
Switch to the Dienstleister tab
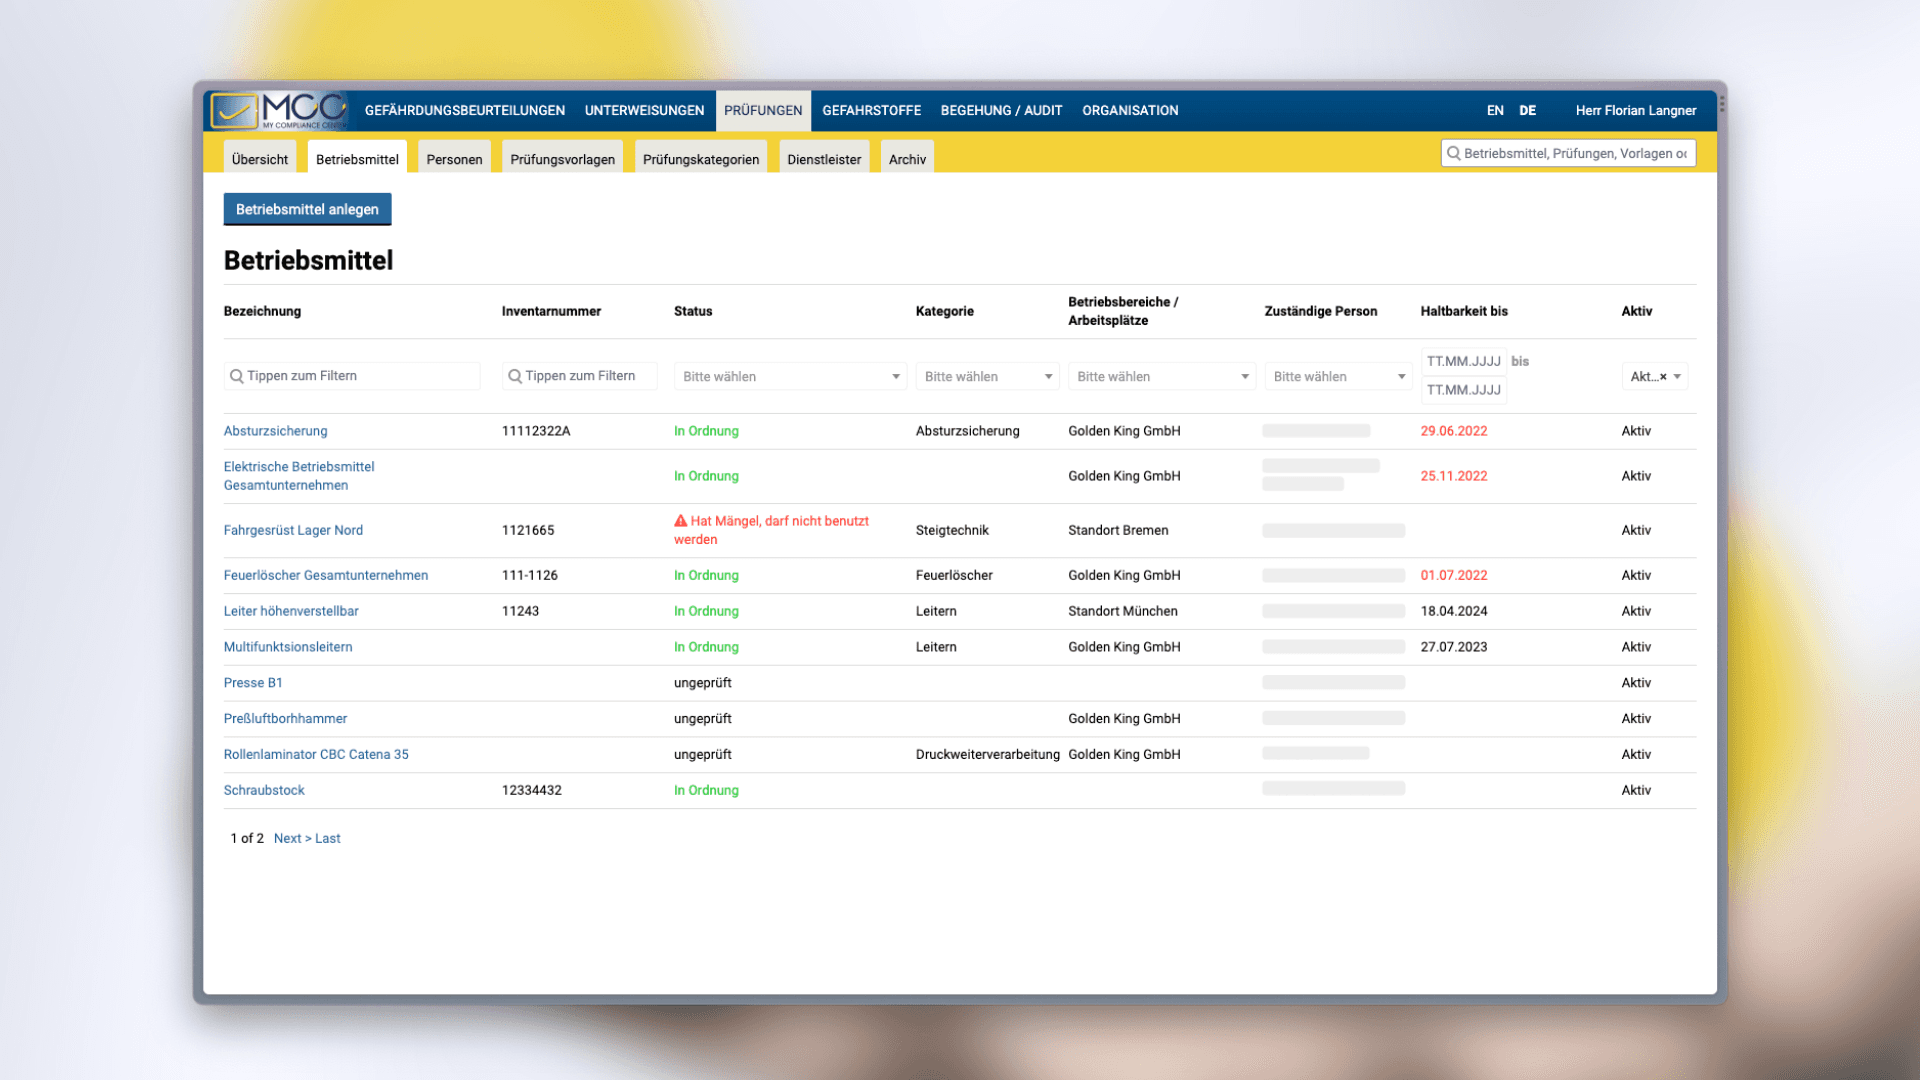(823, 159)
